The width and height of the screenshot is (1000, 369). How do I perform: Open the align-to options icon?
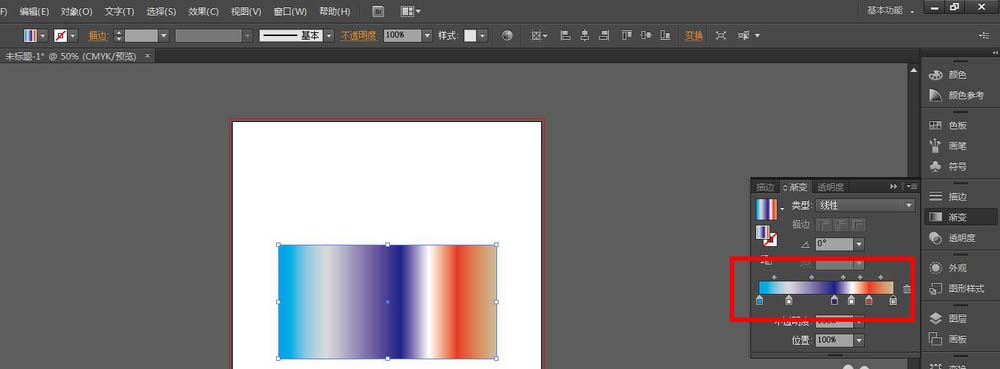click(x=540, y=36)
